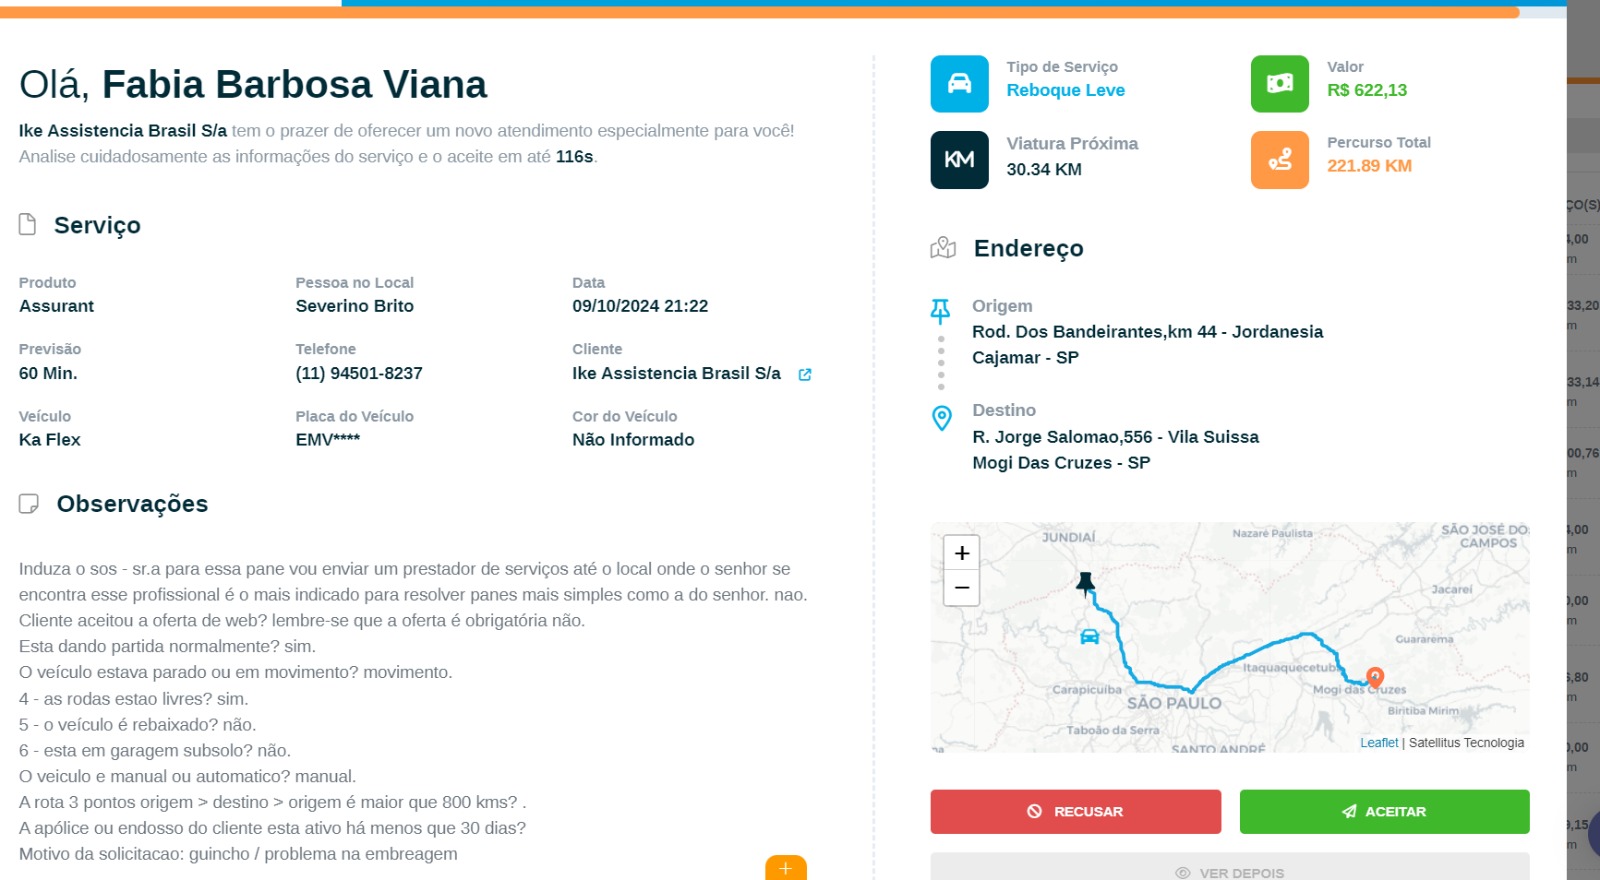
Task: Click the Cajamar - SP text
Action: [x=1025, y=358]
